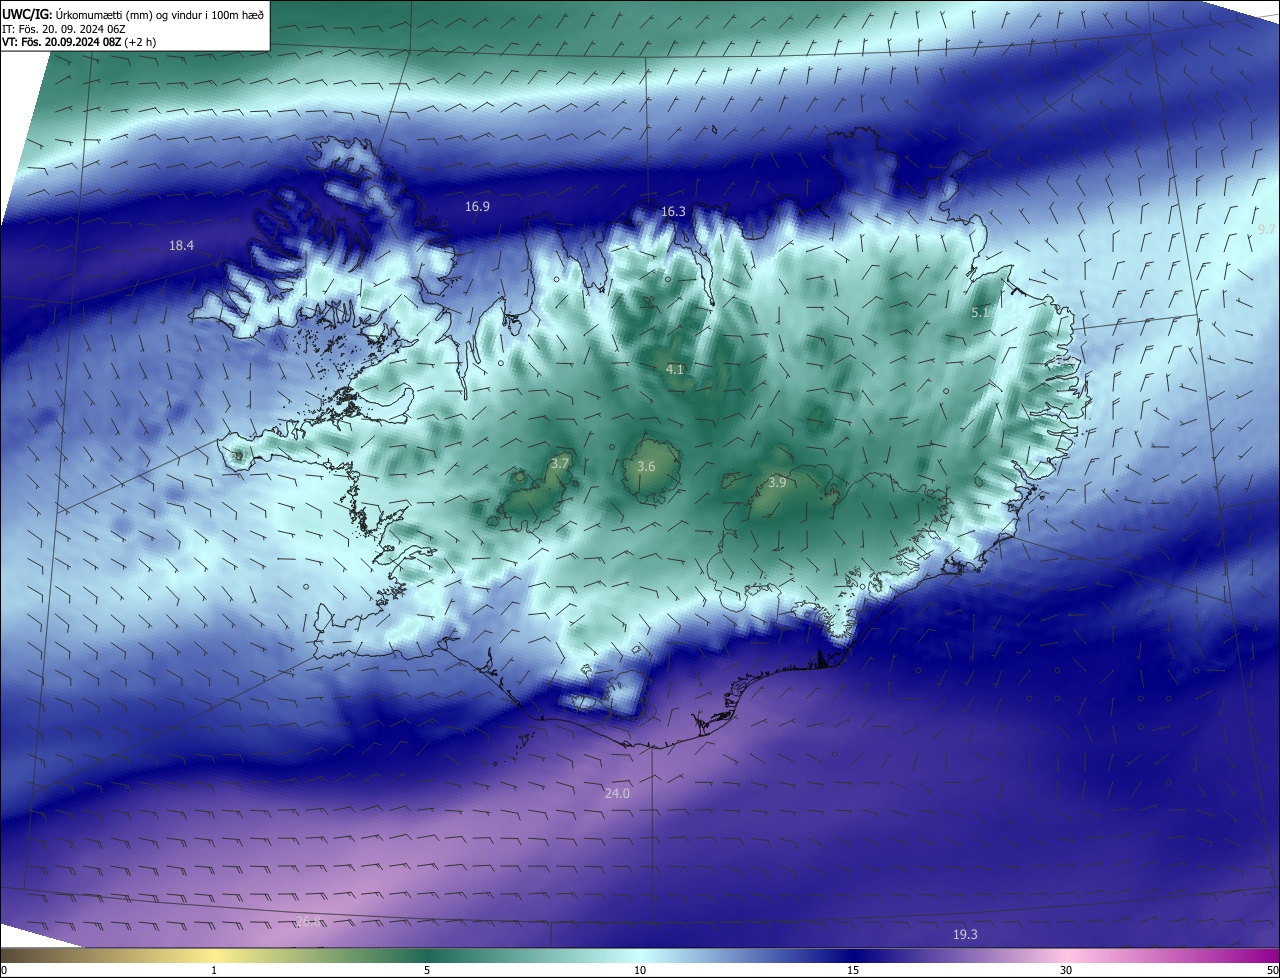1280x978 pixels.
Task: Click the yellow color above the 1 tick
Action: 214,956
